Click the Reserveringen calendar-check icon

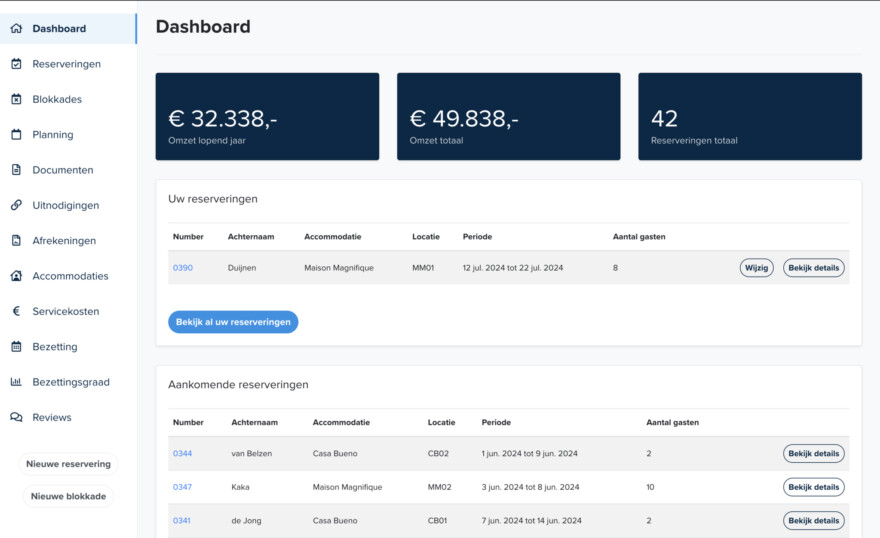click(16, 64)
